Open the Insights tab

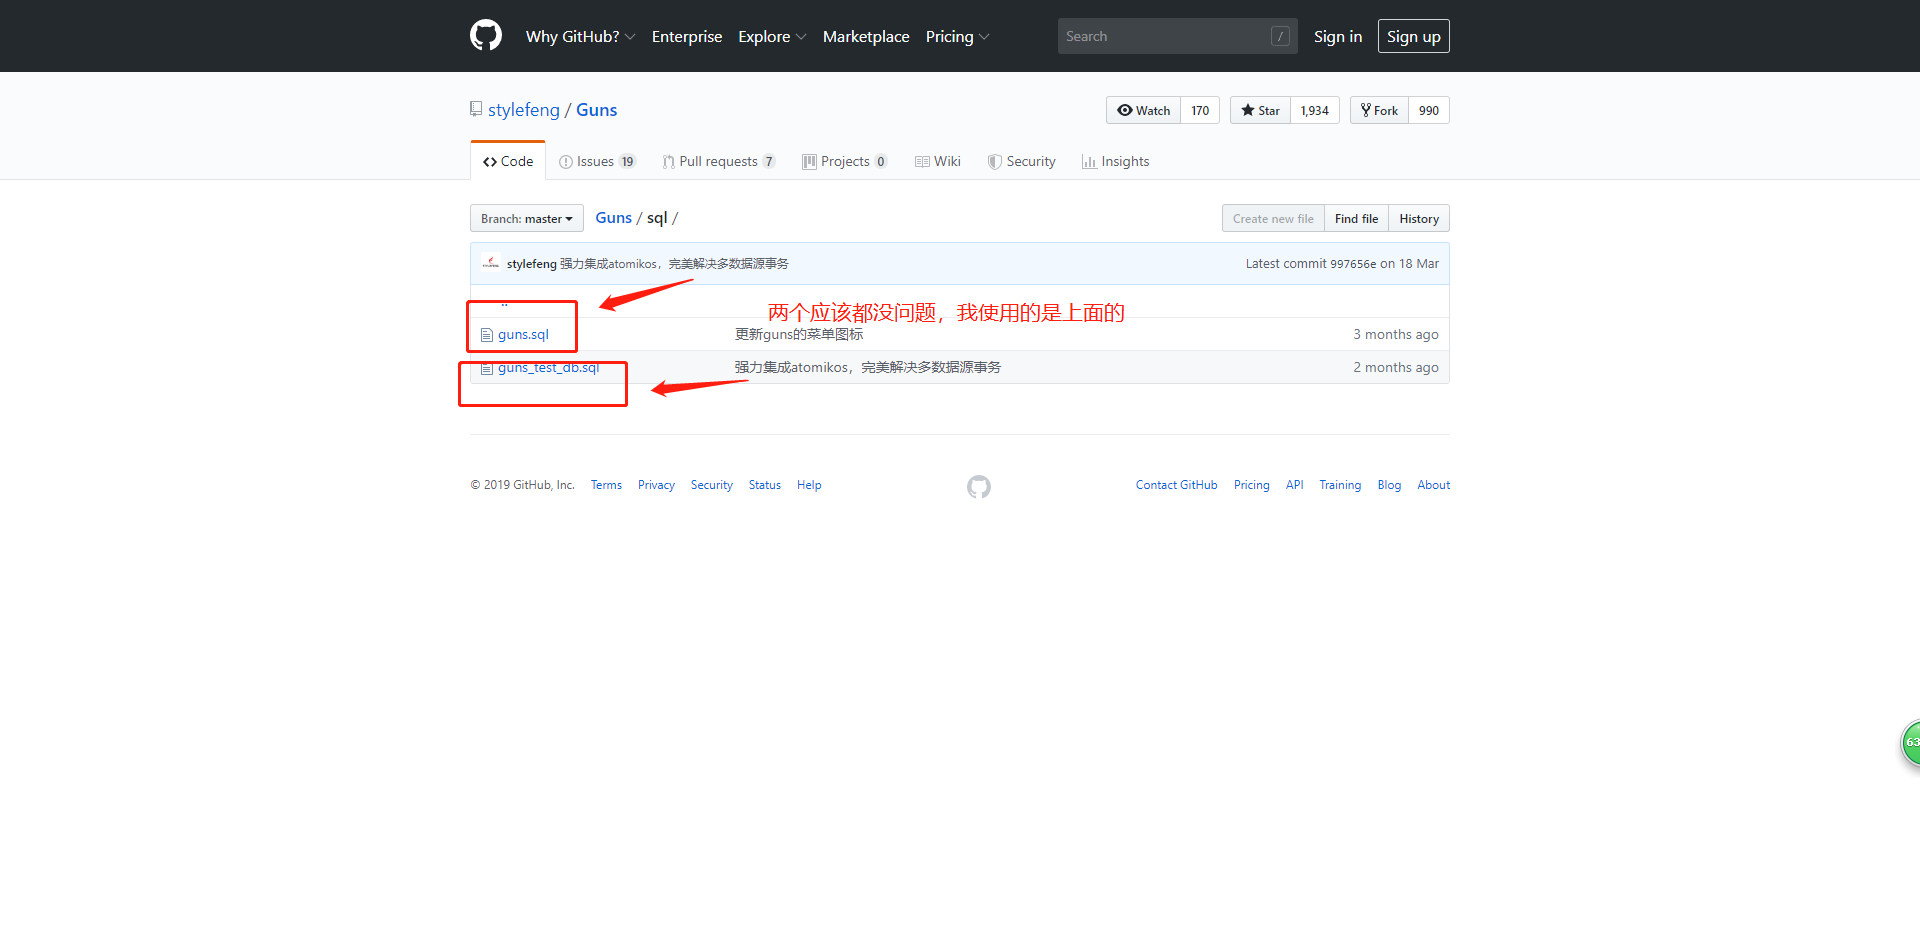click(x=1115, y=161)
